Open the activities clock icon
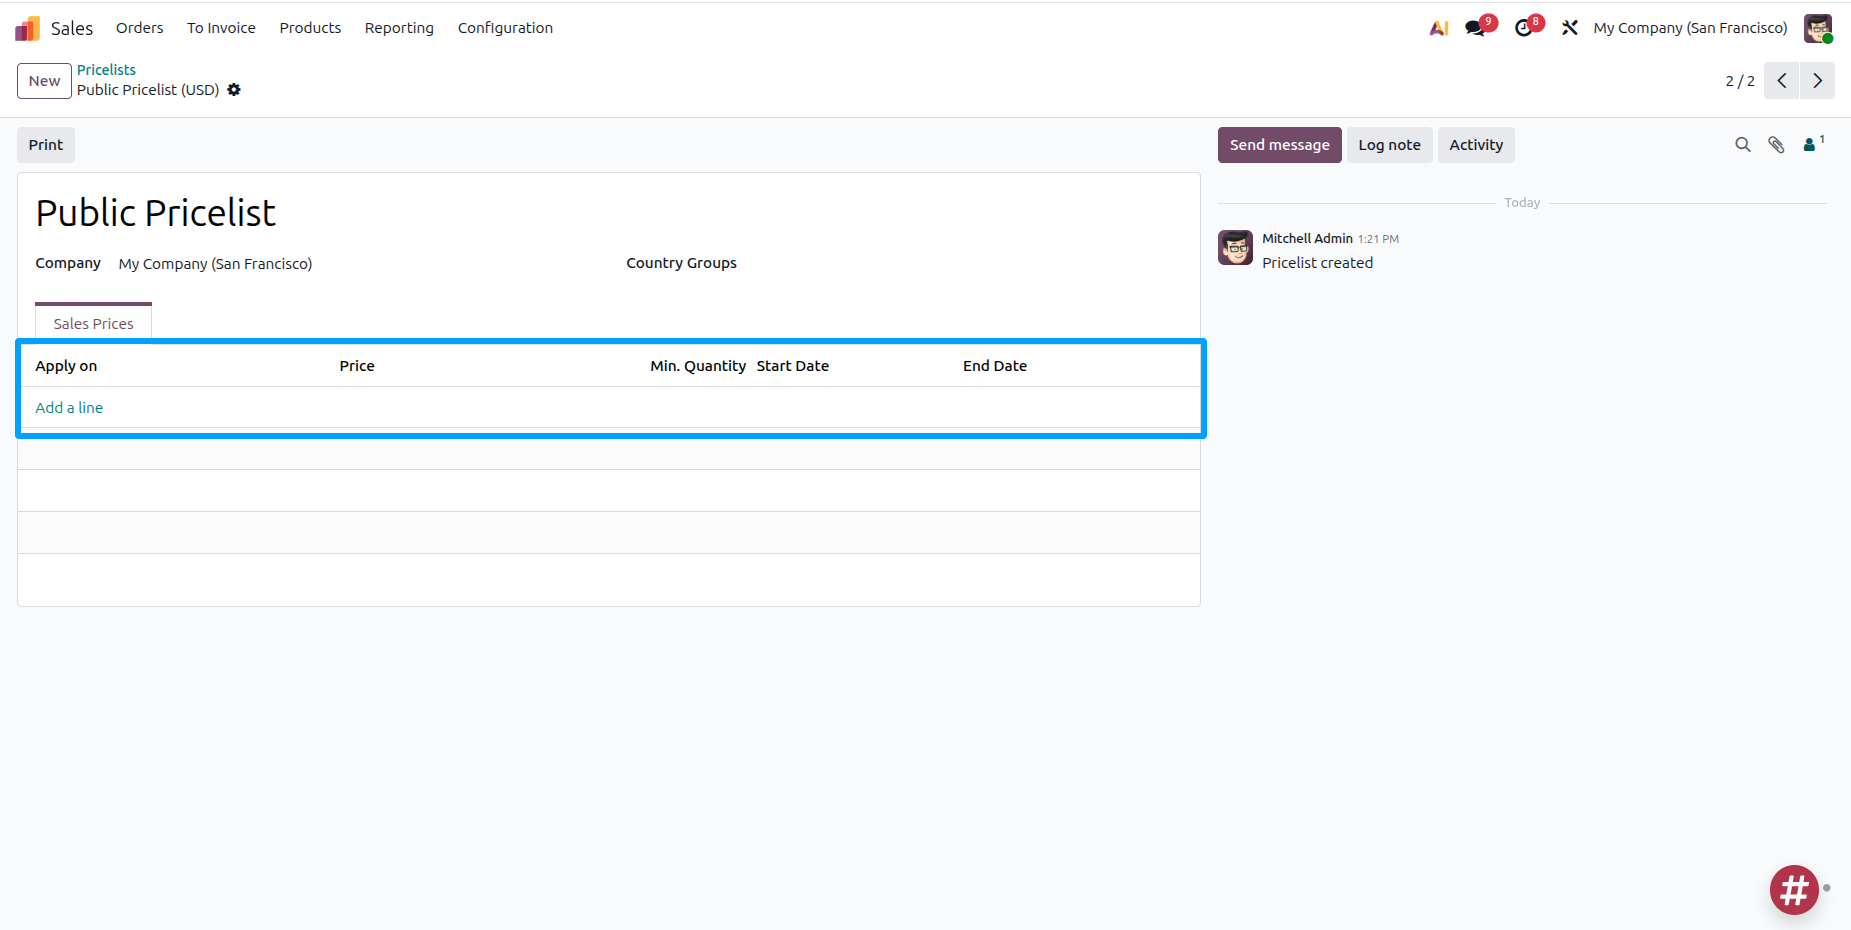Viewport: 1851px width, 930px height. 1523,28
